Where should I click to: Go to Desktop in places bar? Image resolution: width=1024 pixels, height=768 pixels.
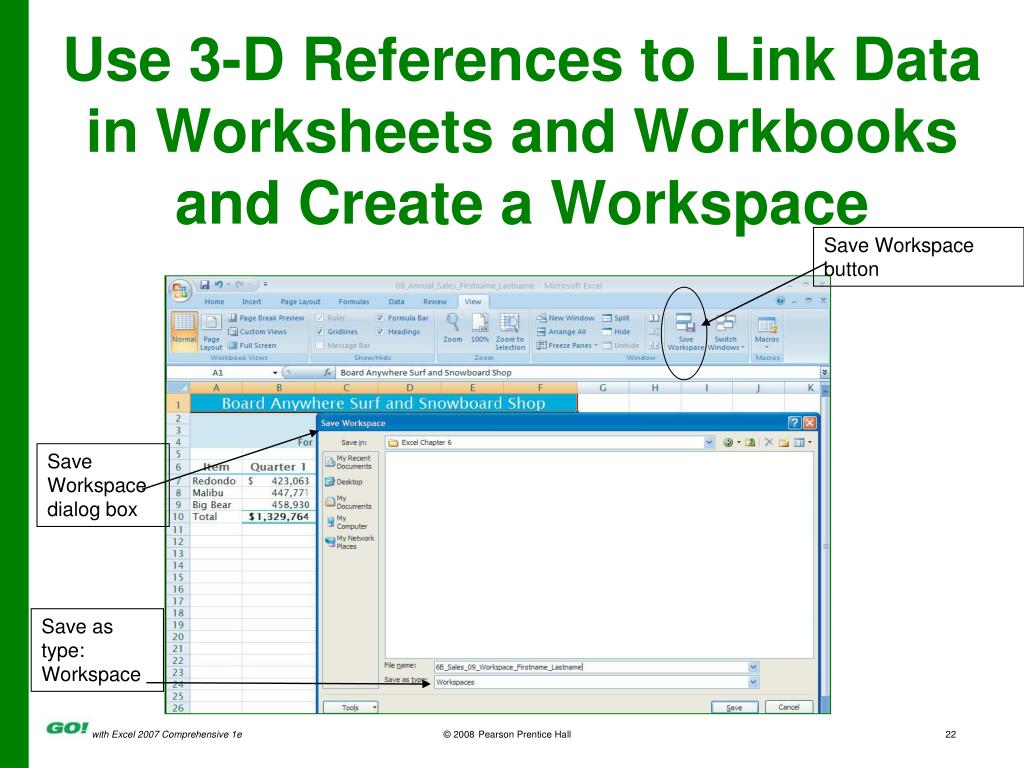point(344,482)
